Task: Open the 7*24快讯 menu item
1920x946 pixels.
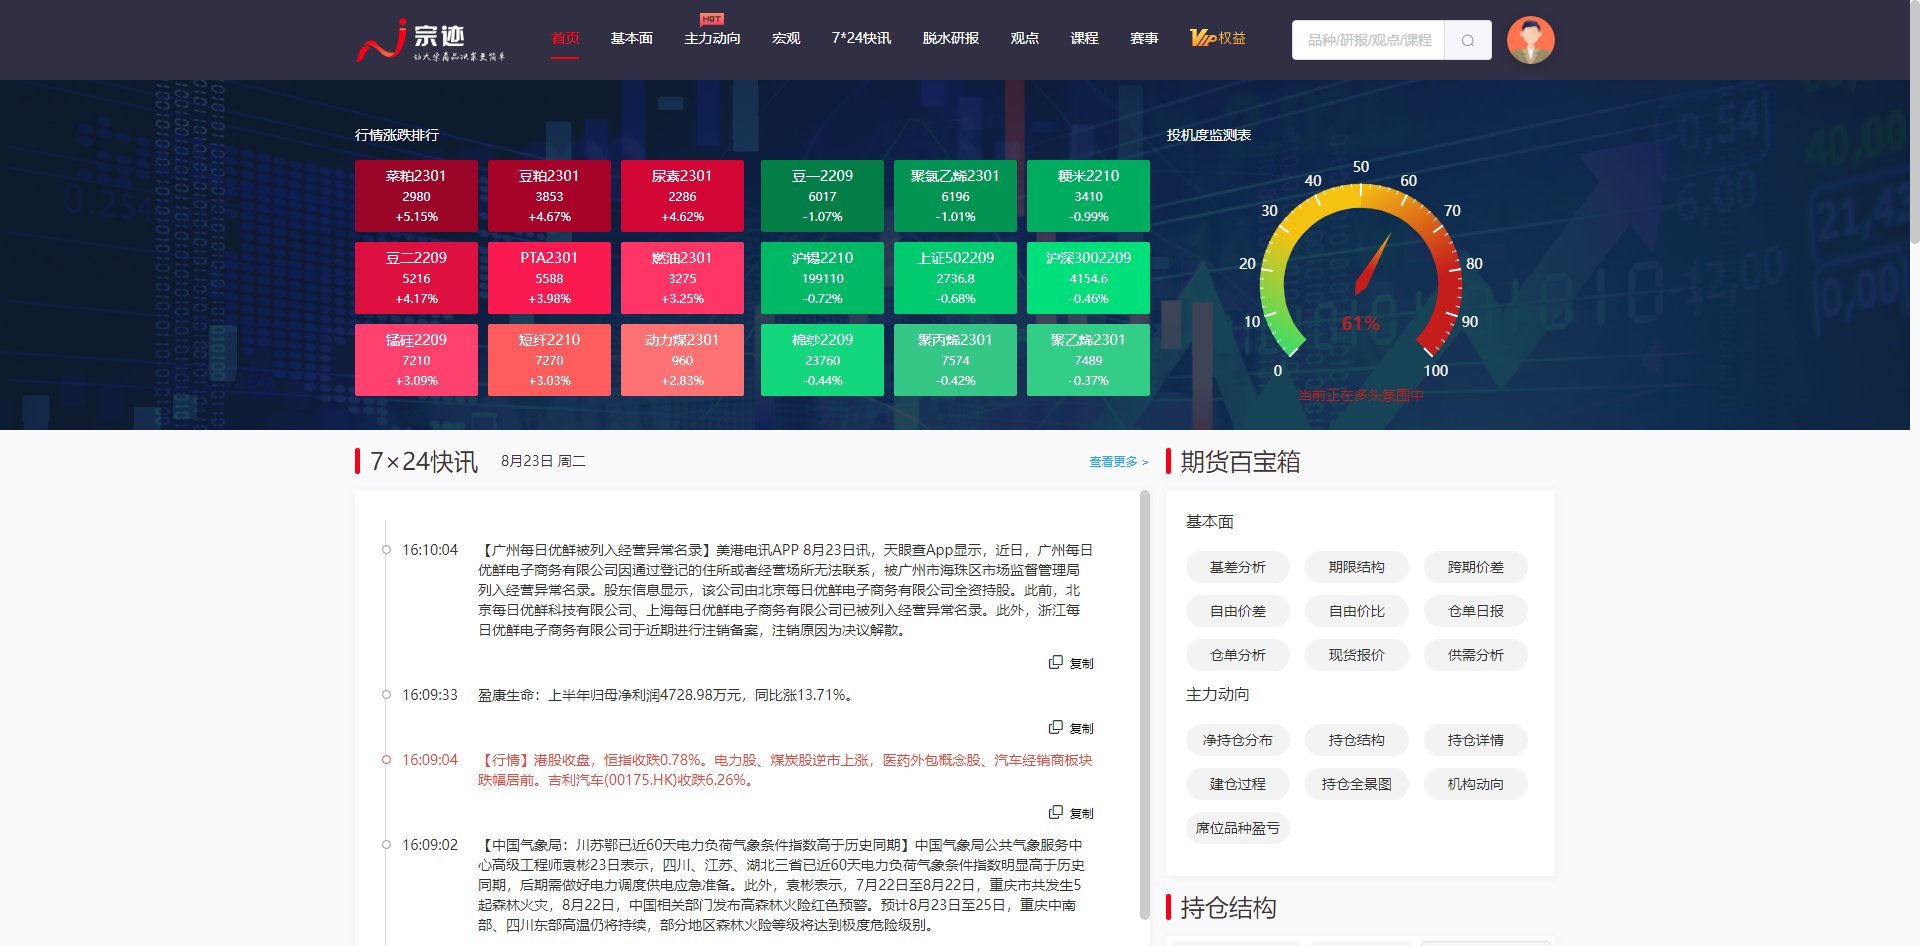Action: click(862, 39)
